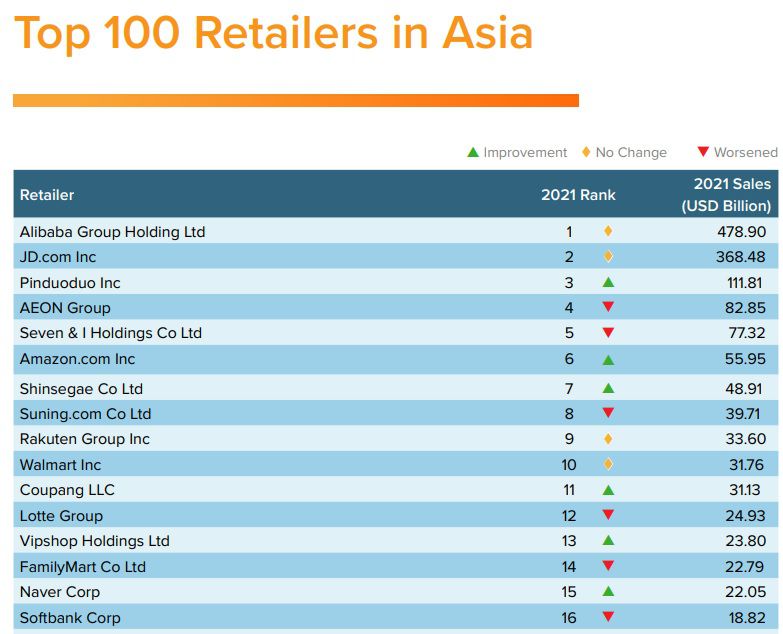Click the green Improvement triangle in the legend
The image size is (783, 634).
(473, 152)
